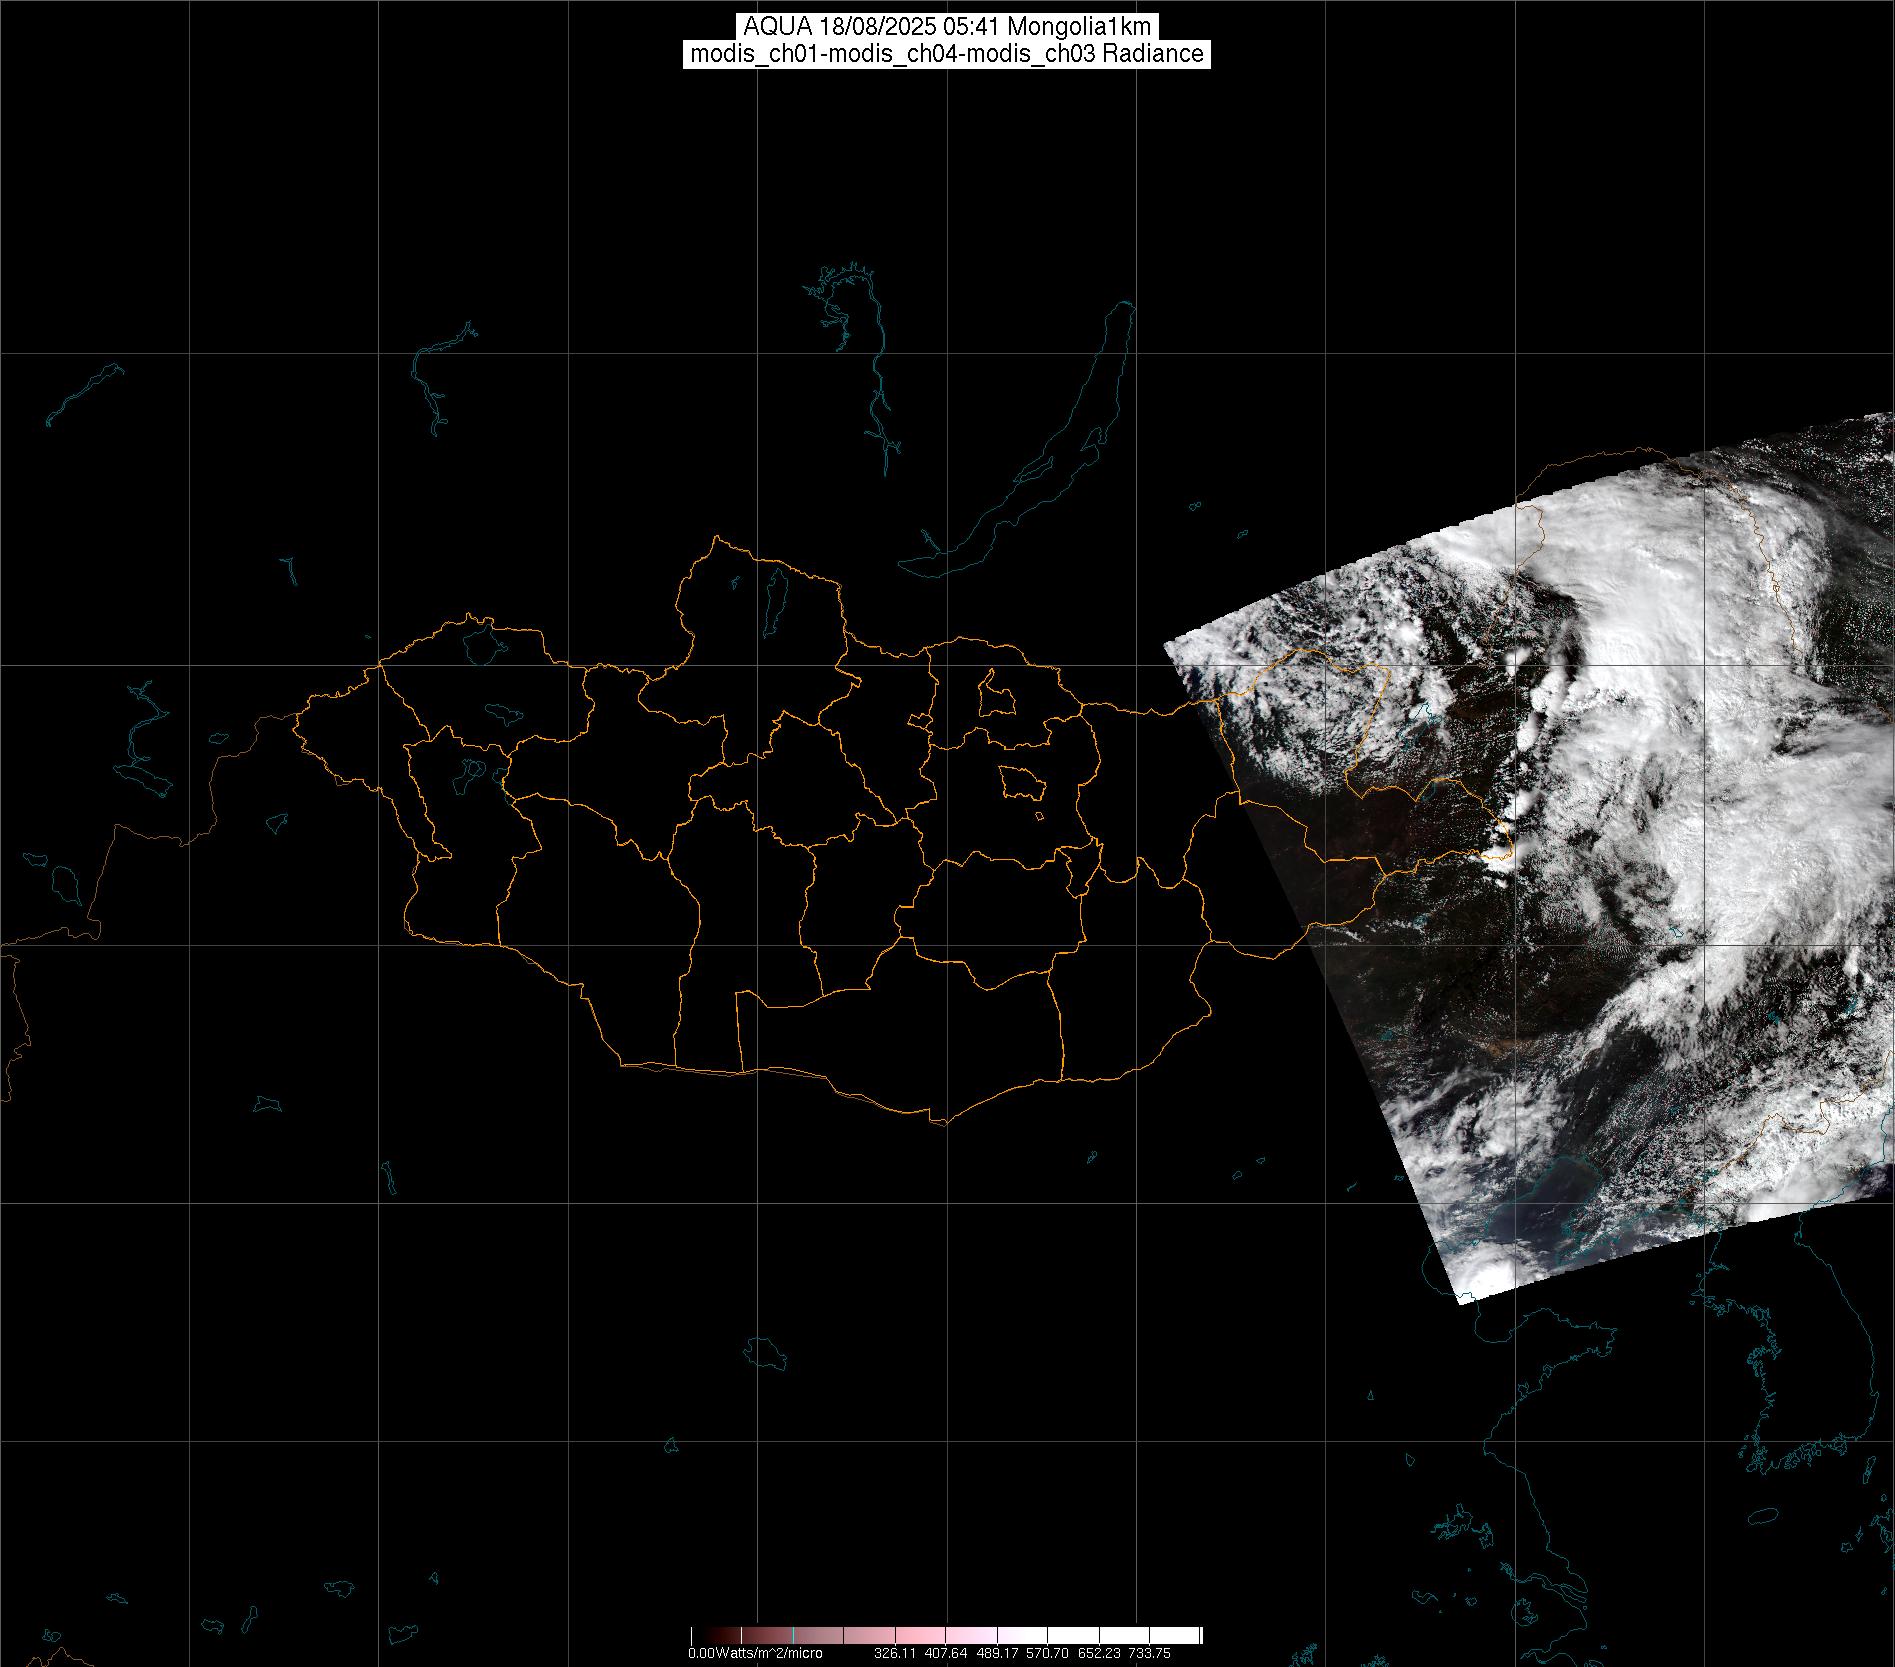The height and width of the screenshot is (1667, 1895).
Task: Click the AQUA 18/08/2025 05:41 title text
Action: tap(946, 27)
